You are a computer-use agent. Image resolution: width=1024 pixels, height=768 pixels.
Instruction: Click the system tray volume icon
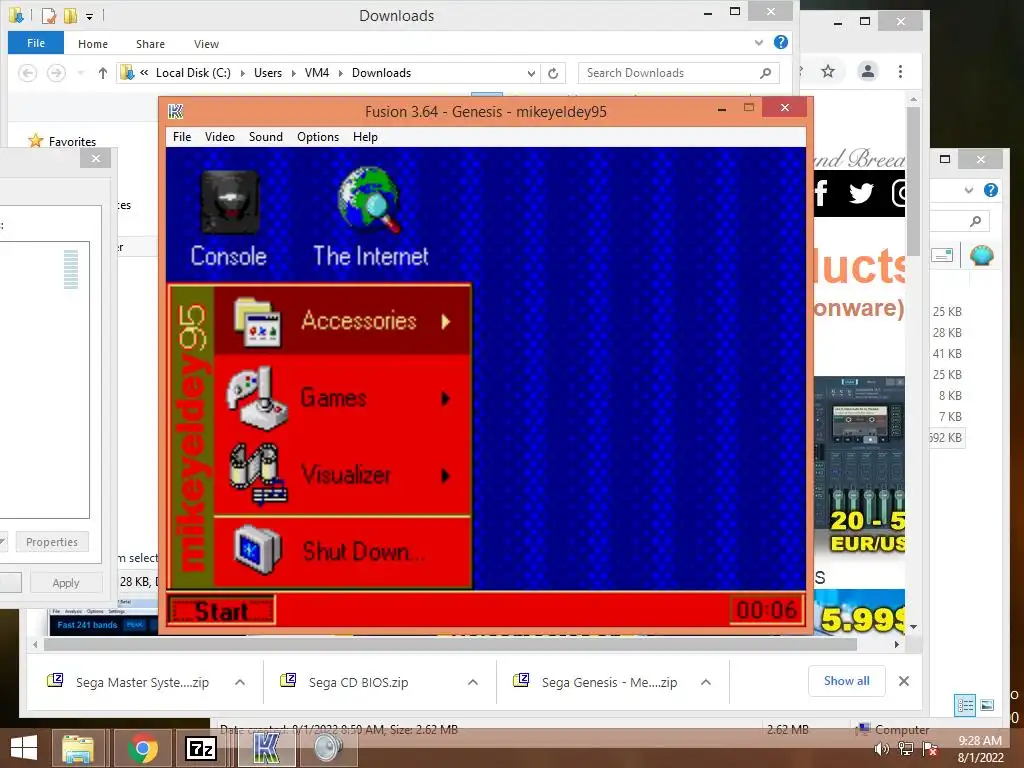pos(882,749)
